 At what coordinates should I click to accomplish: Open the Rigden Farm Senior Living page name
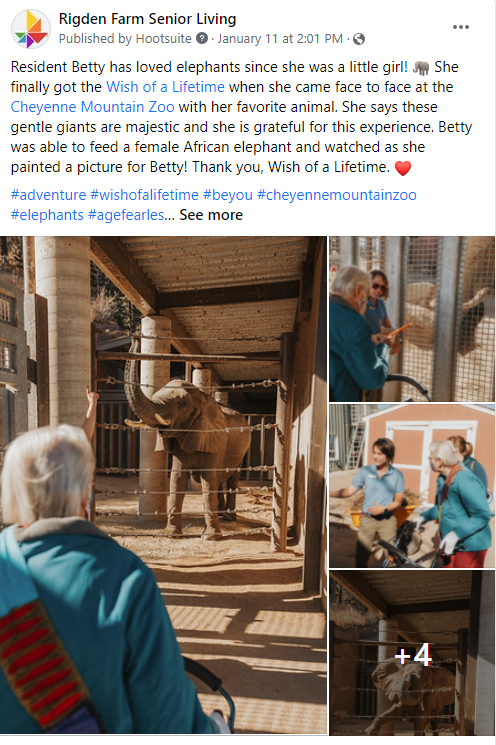click(147, 19)
